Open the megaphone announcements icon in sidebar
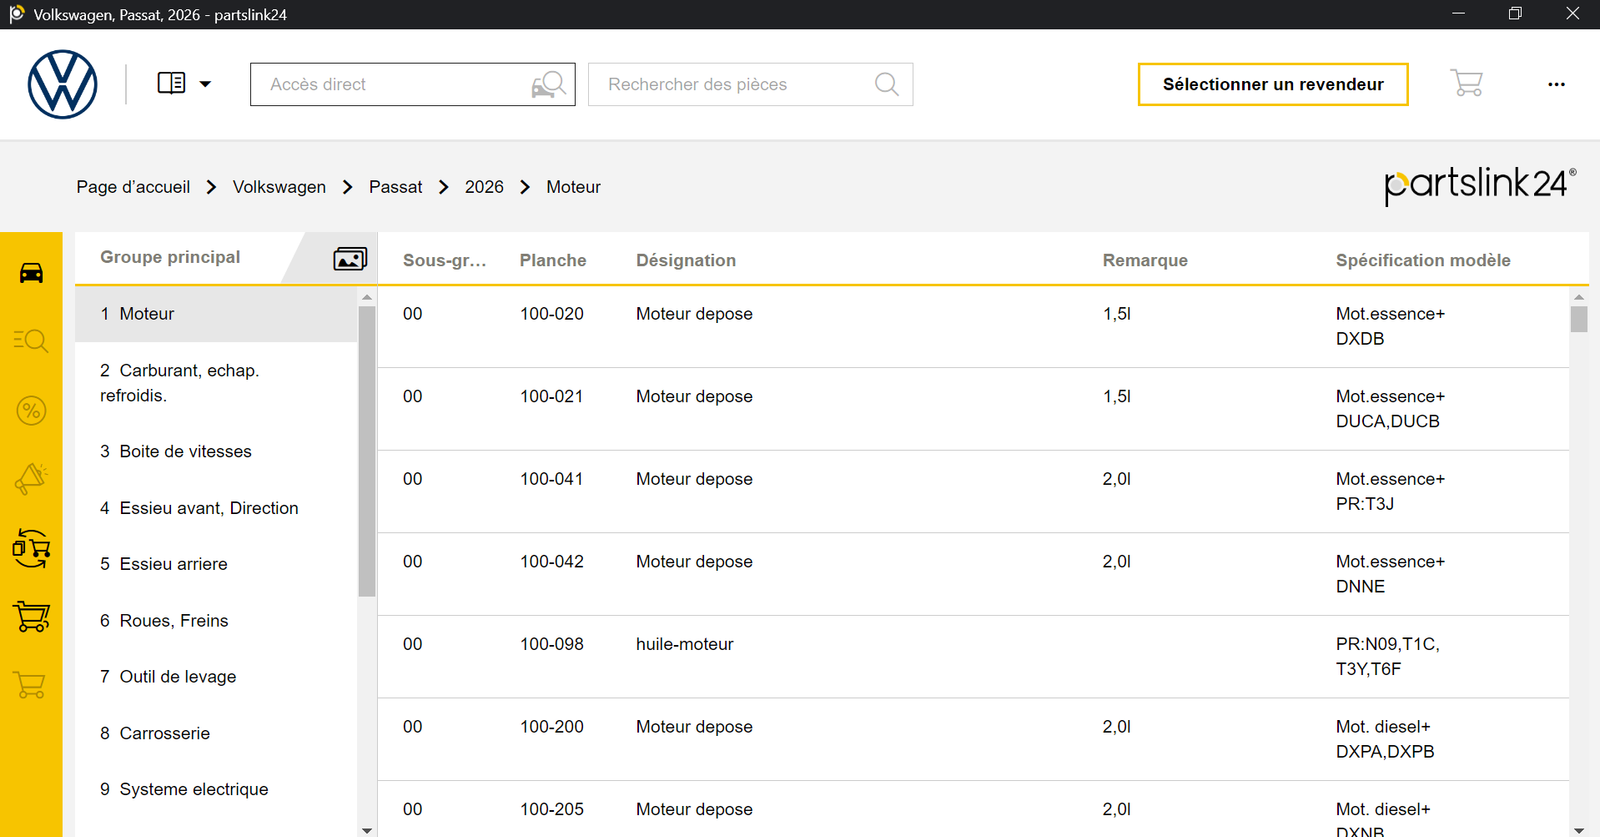This screenshot has height=837, width=1600. click(x=31, y=479)
